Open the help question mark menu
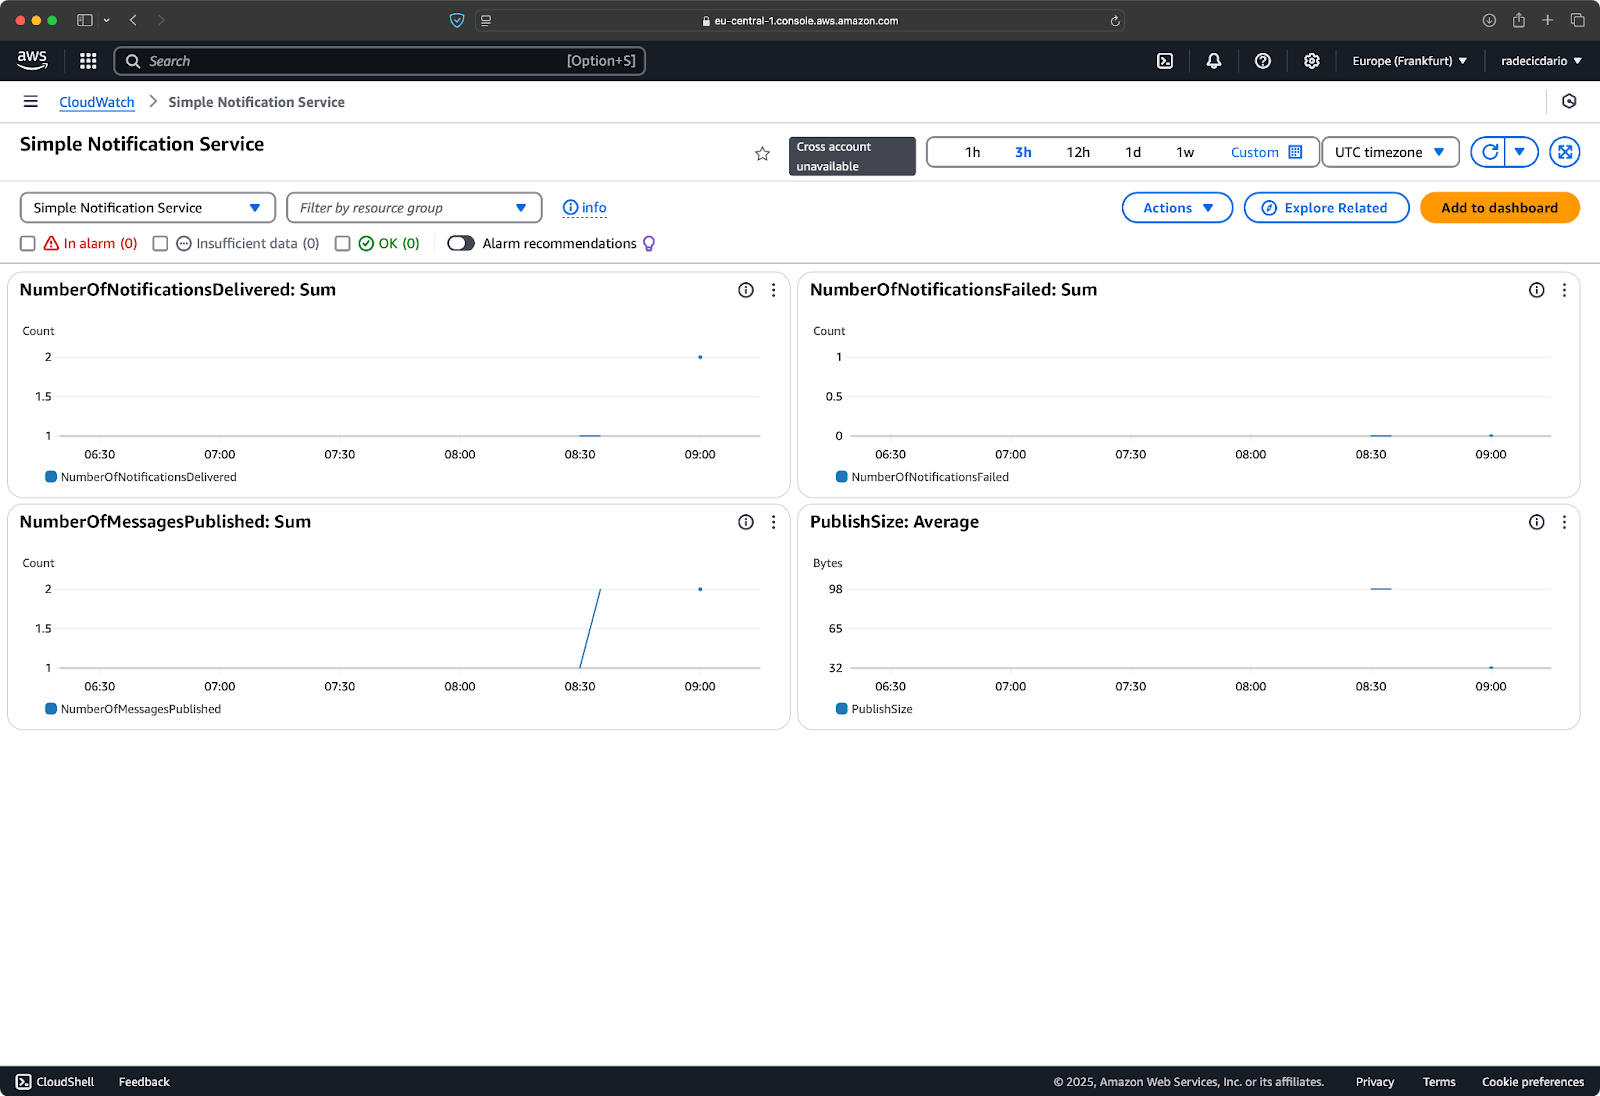 tap(1263, 61)
